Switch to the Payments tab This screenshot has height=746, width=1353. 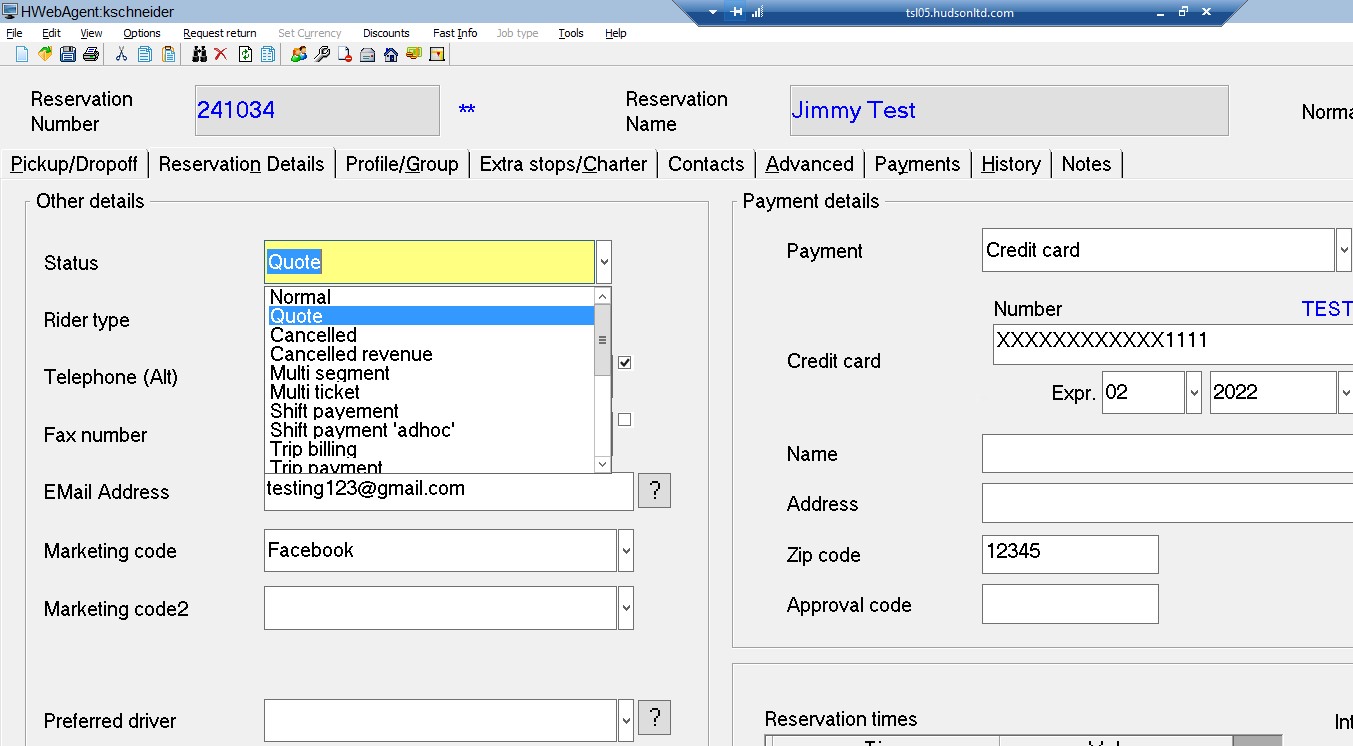click(917, 164)
